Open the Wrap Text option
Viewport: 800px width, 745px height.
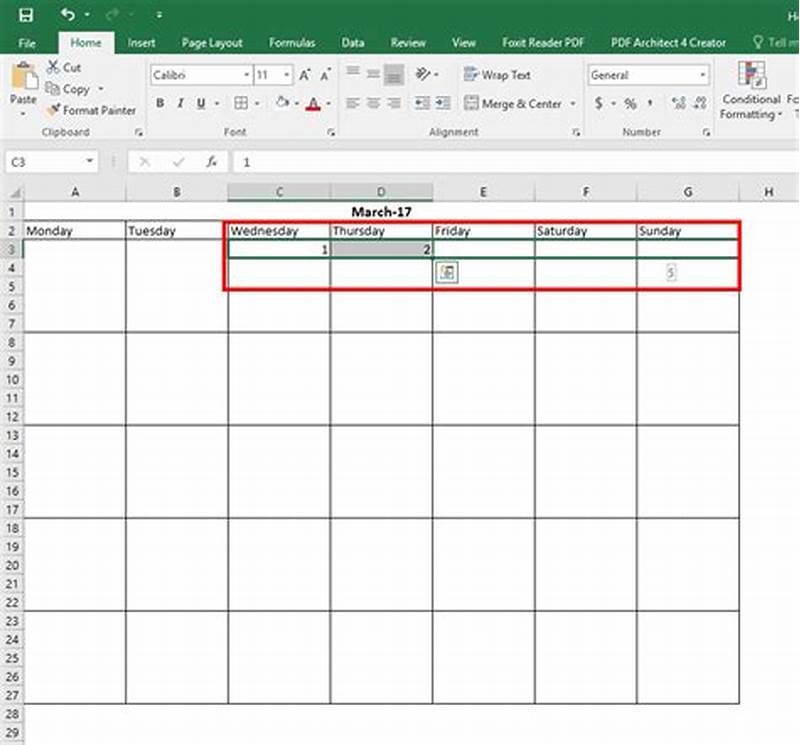[x=499, y=75]
